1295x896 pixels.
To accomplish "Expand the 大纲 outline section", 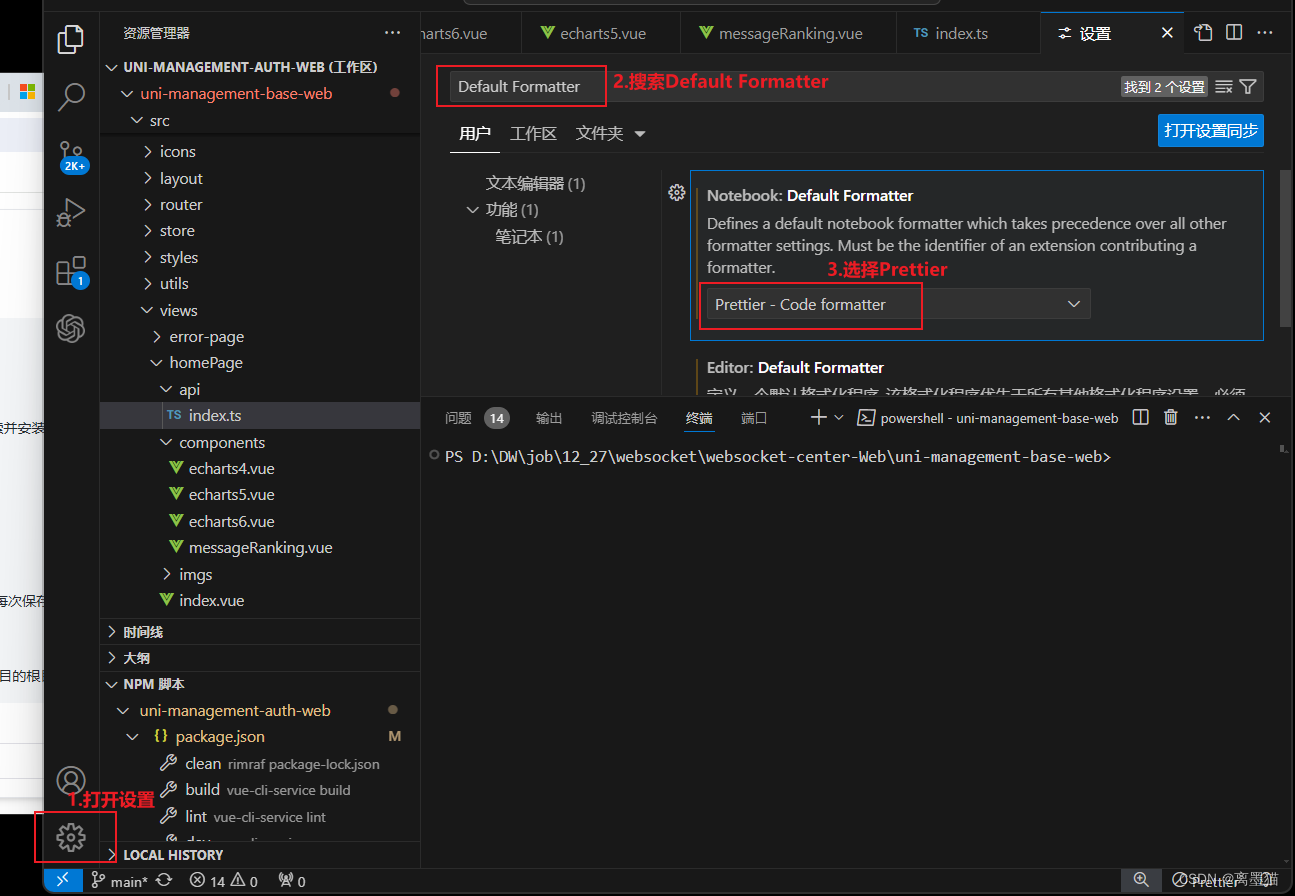I will [x=260, y=658].
